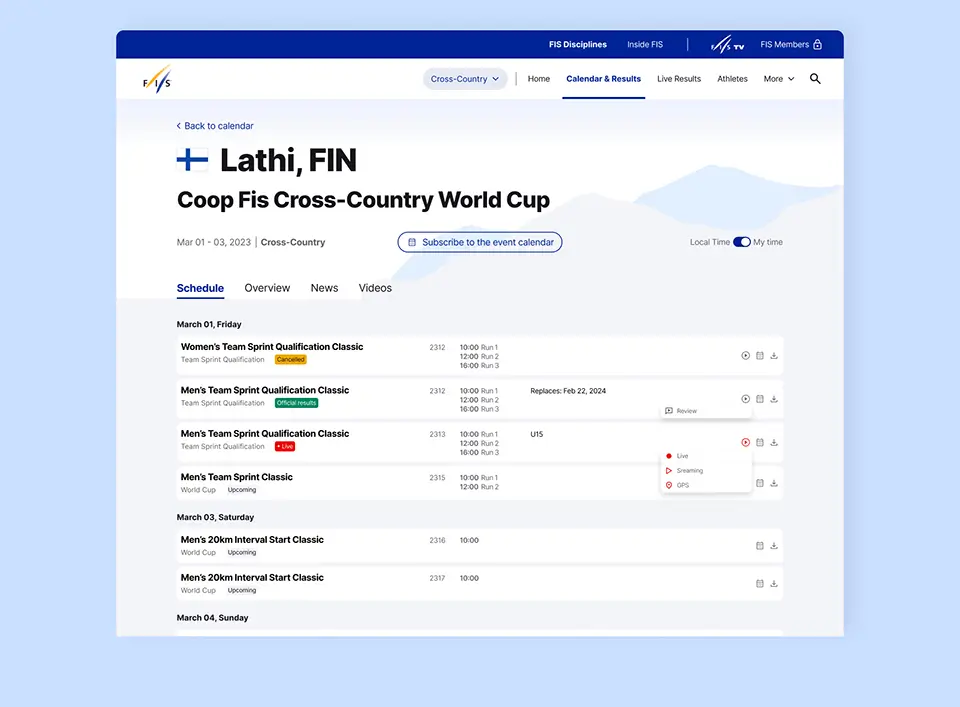Click Back to calendar link
Viewport: 960px width, 707px height.
215,125
